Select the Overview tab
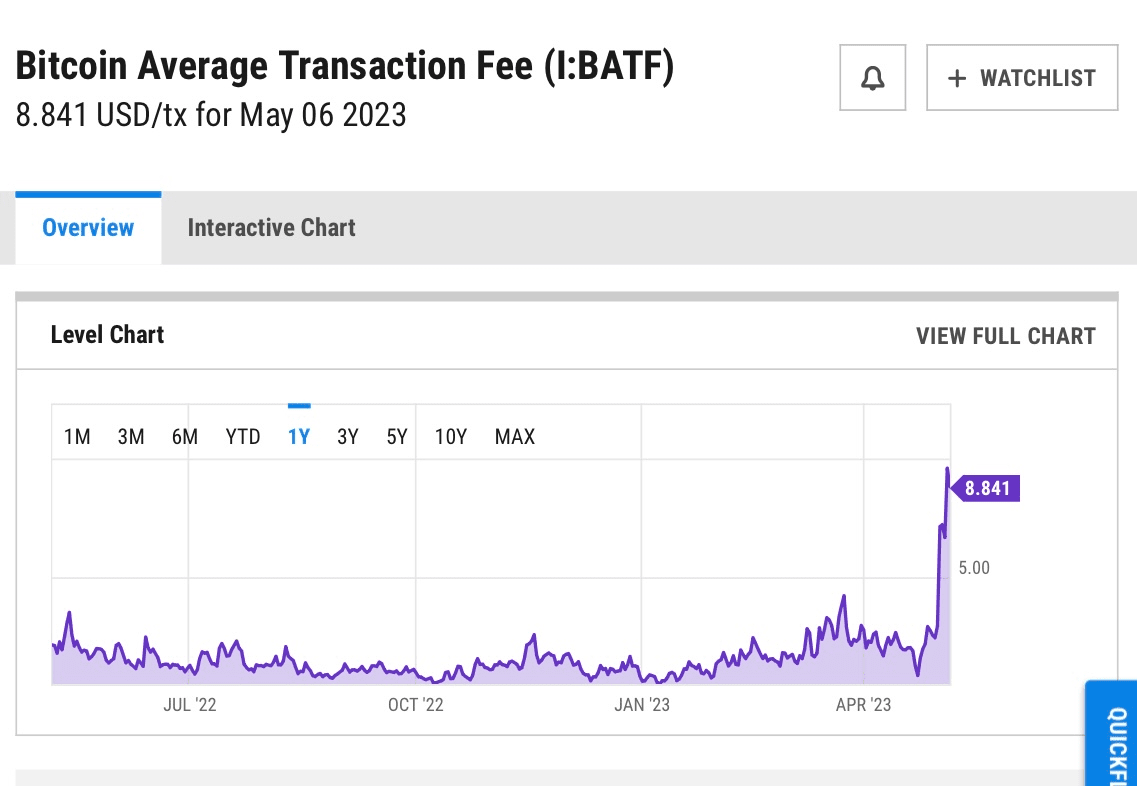This screenshot has height=786, width=1137. [x=88, y=227]
